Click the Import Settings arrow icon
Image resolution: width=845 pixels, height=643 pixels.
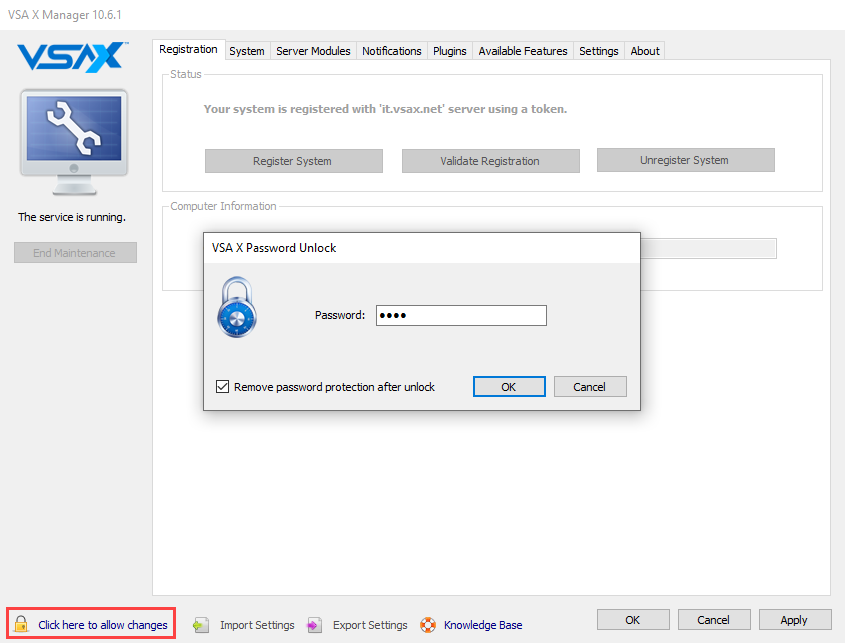pos(201,625)
